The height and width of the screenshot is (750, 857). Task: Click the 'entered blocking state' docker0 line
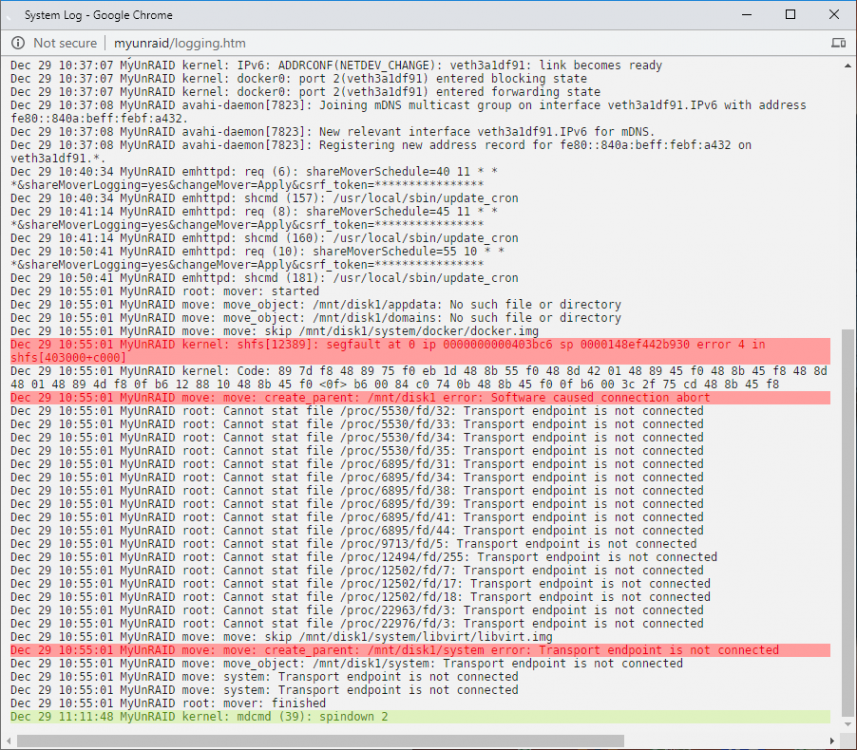[x=298, y=79]
